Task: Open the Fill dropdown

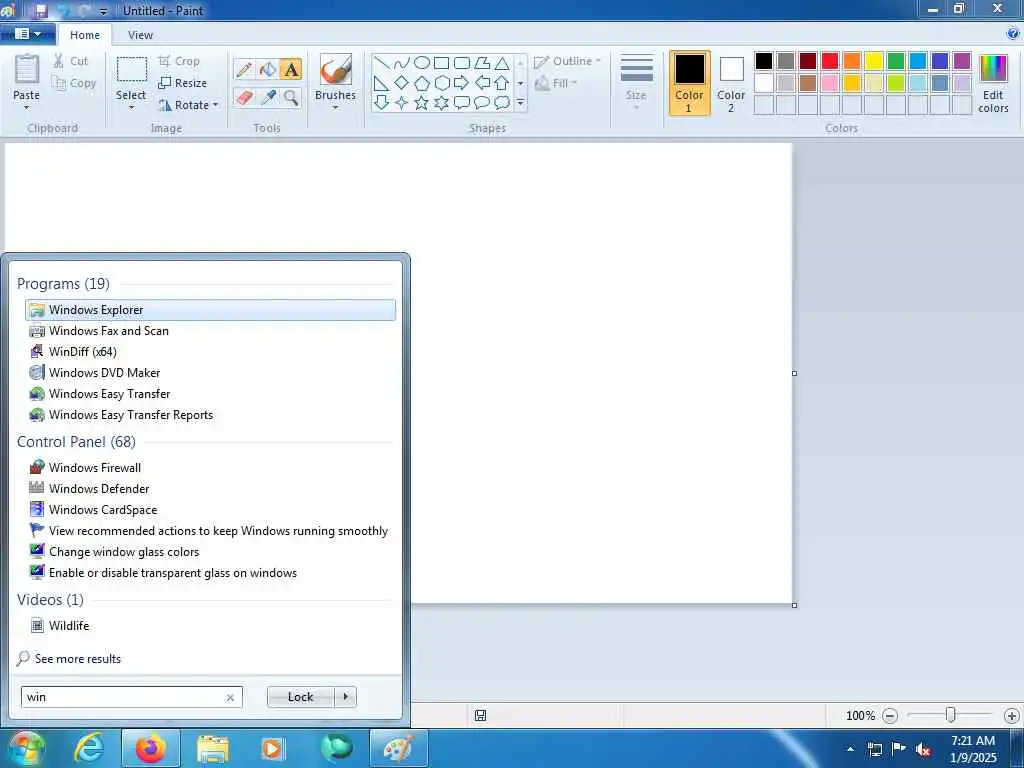Action: (556, 83)
